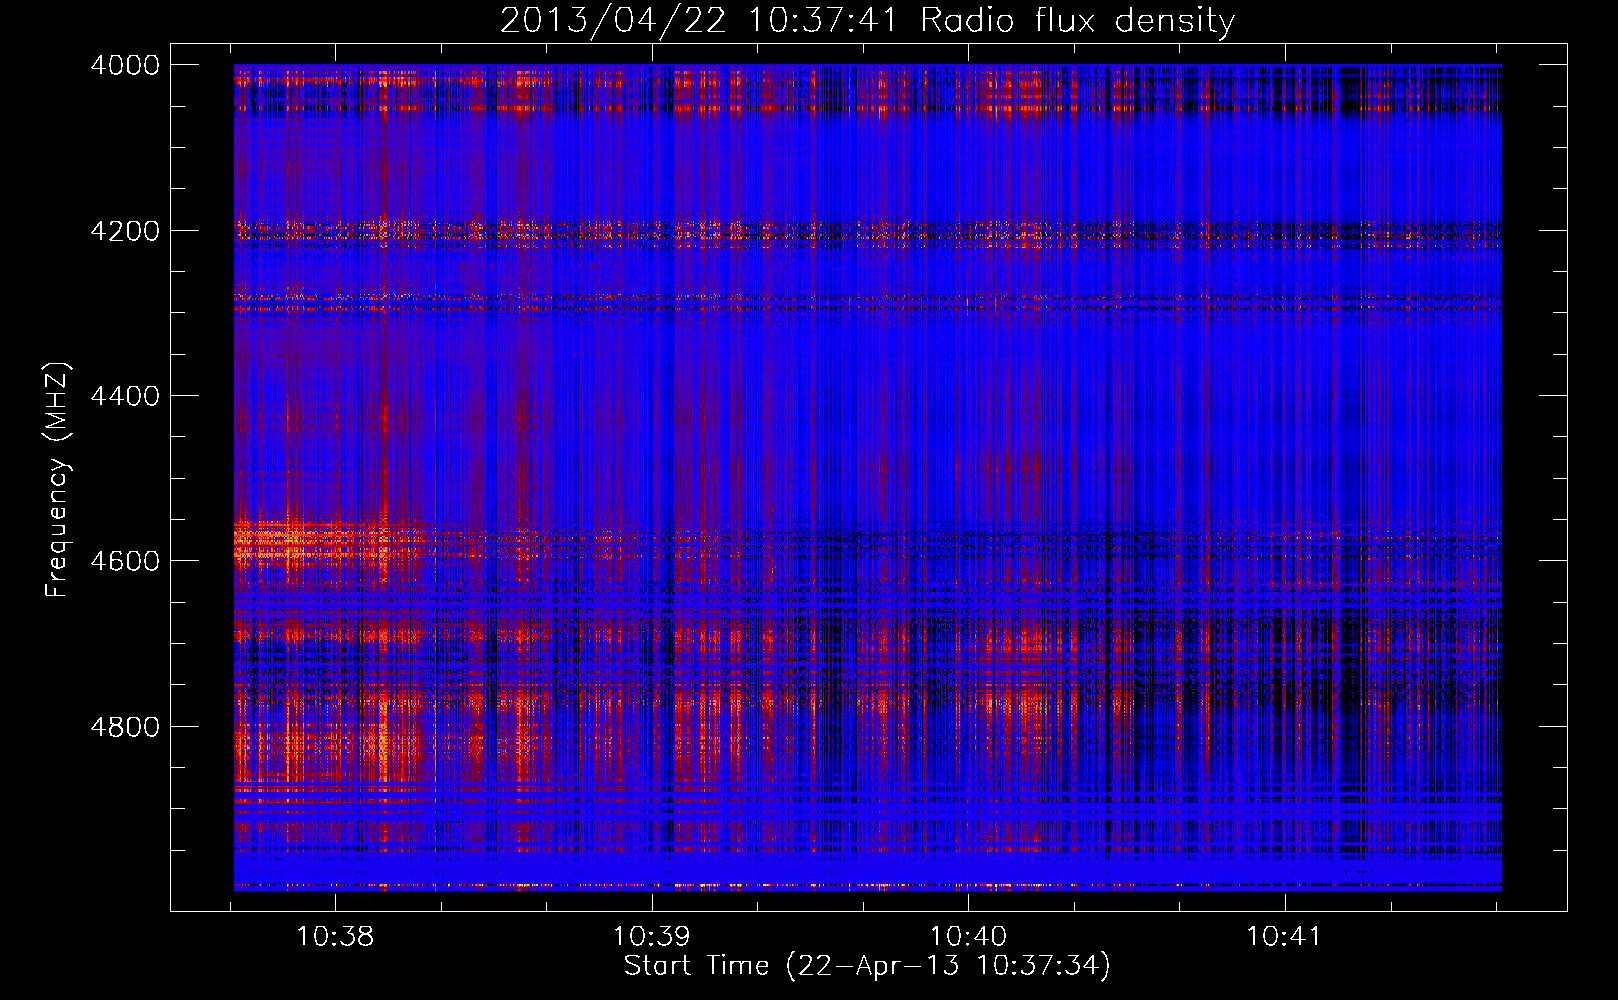The height and width of the screenshot is (1000, 1618).
Task: Click the 4000 frequency axis label
Action: coord(125,65)
